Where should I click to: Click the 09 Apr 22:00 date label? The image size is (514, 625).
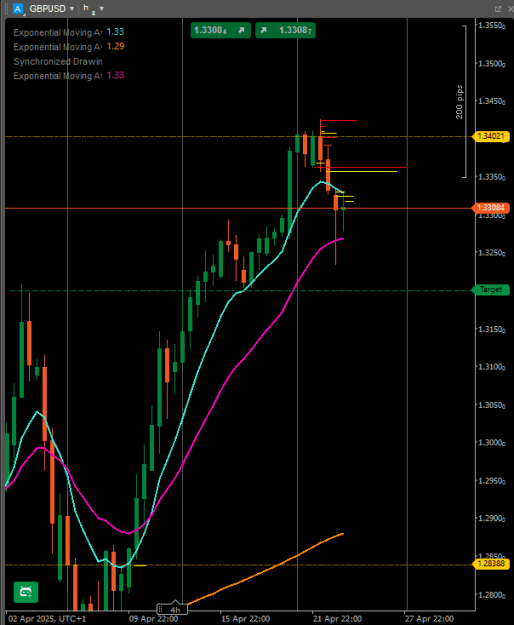153,619
